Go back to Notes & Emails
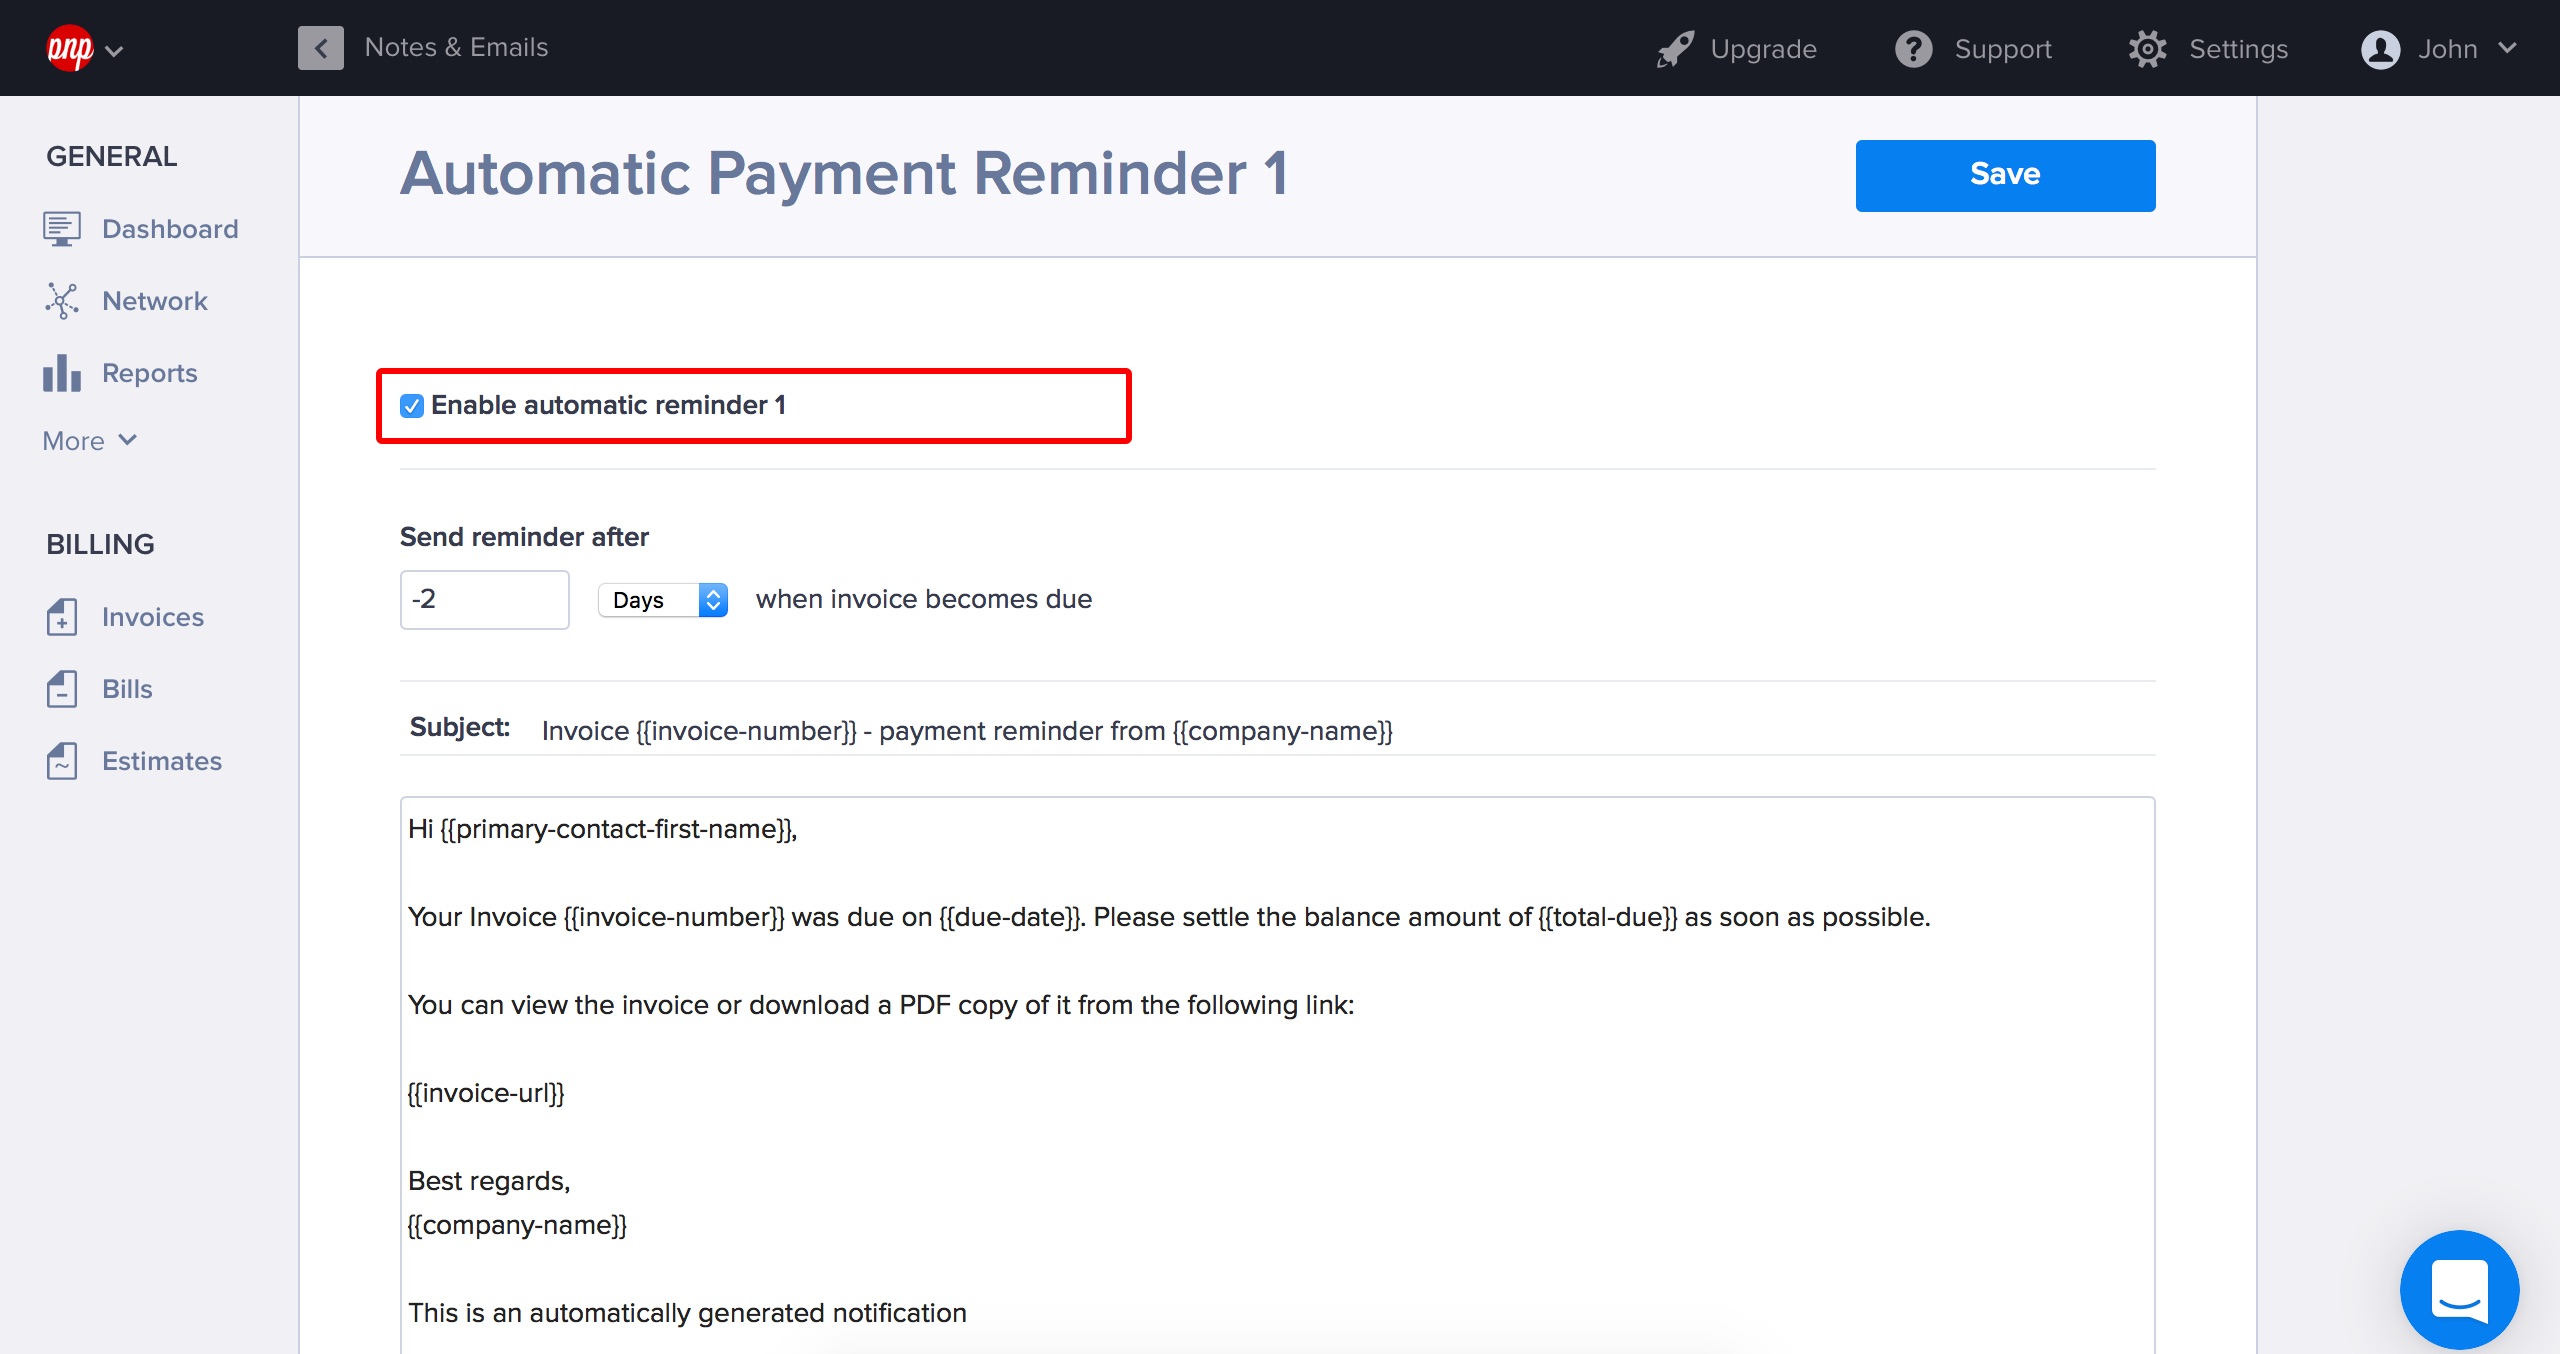Image resolution: width=2560 pixels, height=1354 pixels. (321, 48)
